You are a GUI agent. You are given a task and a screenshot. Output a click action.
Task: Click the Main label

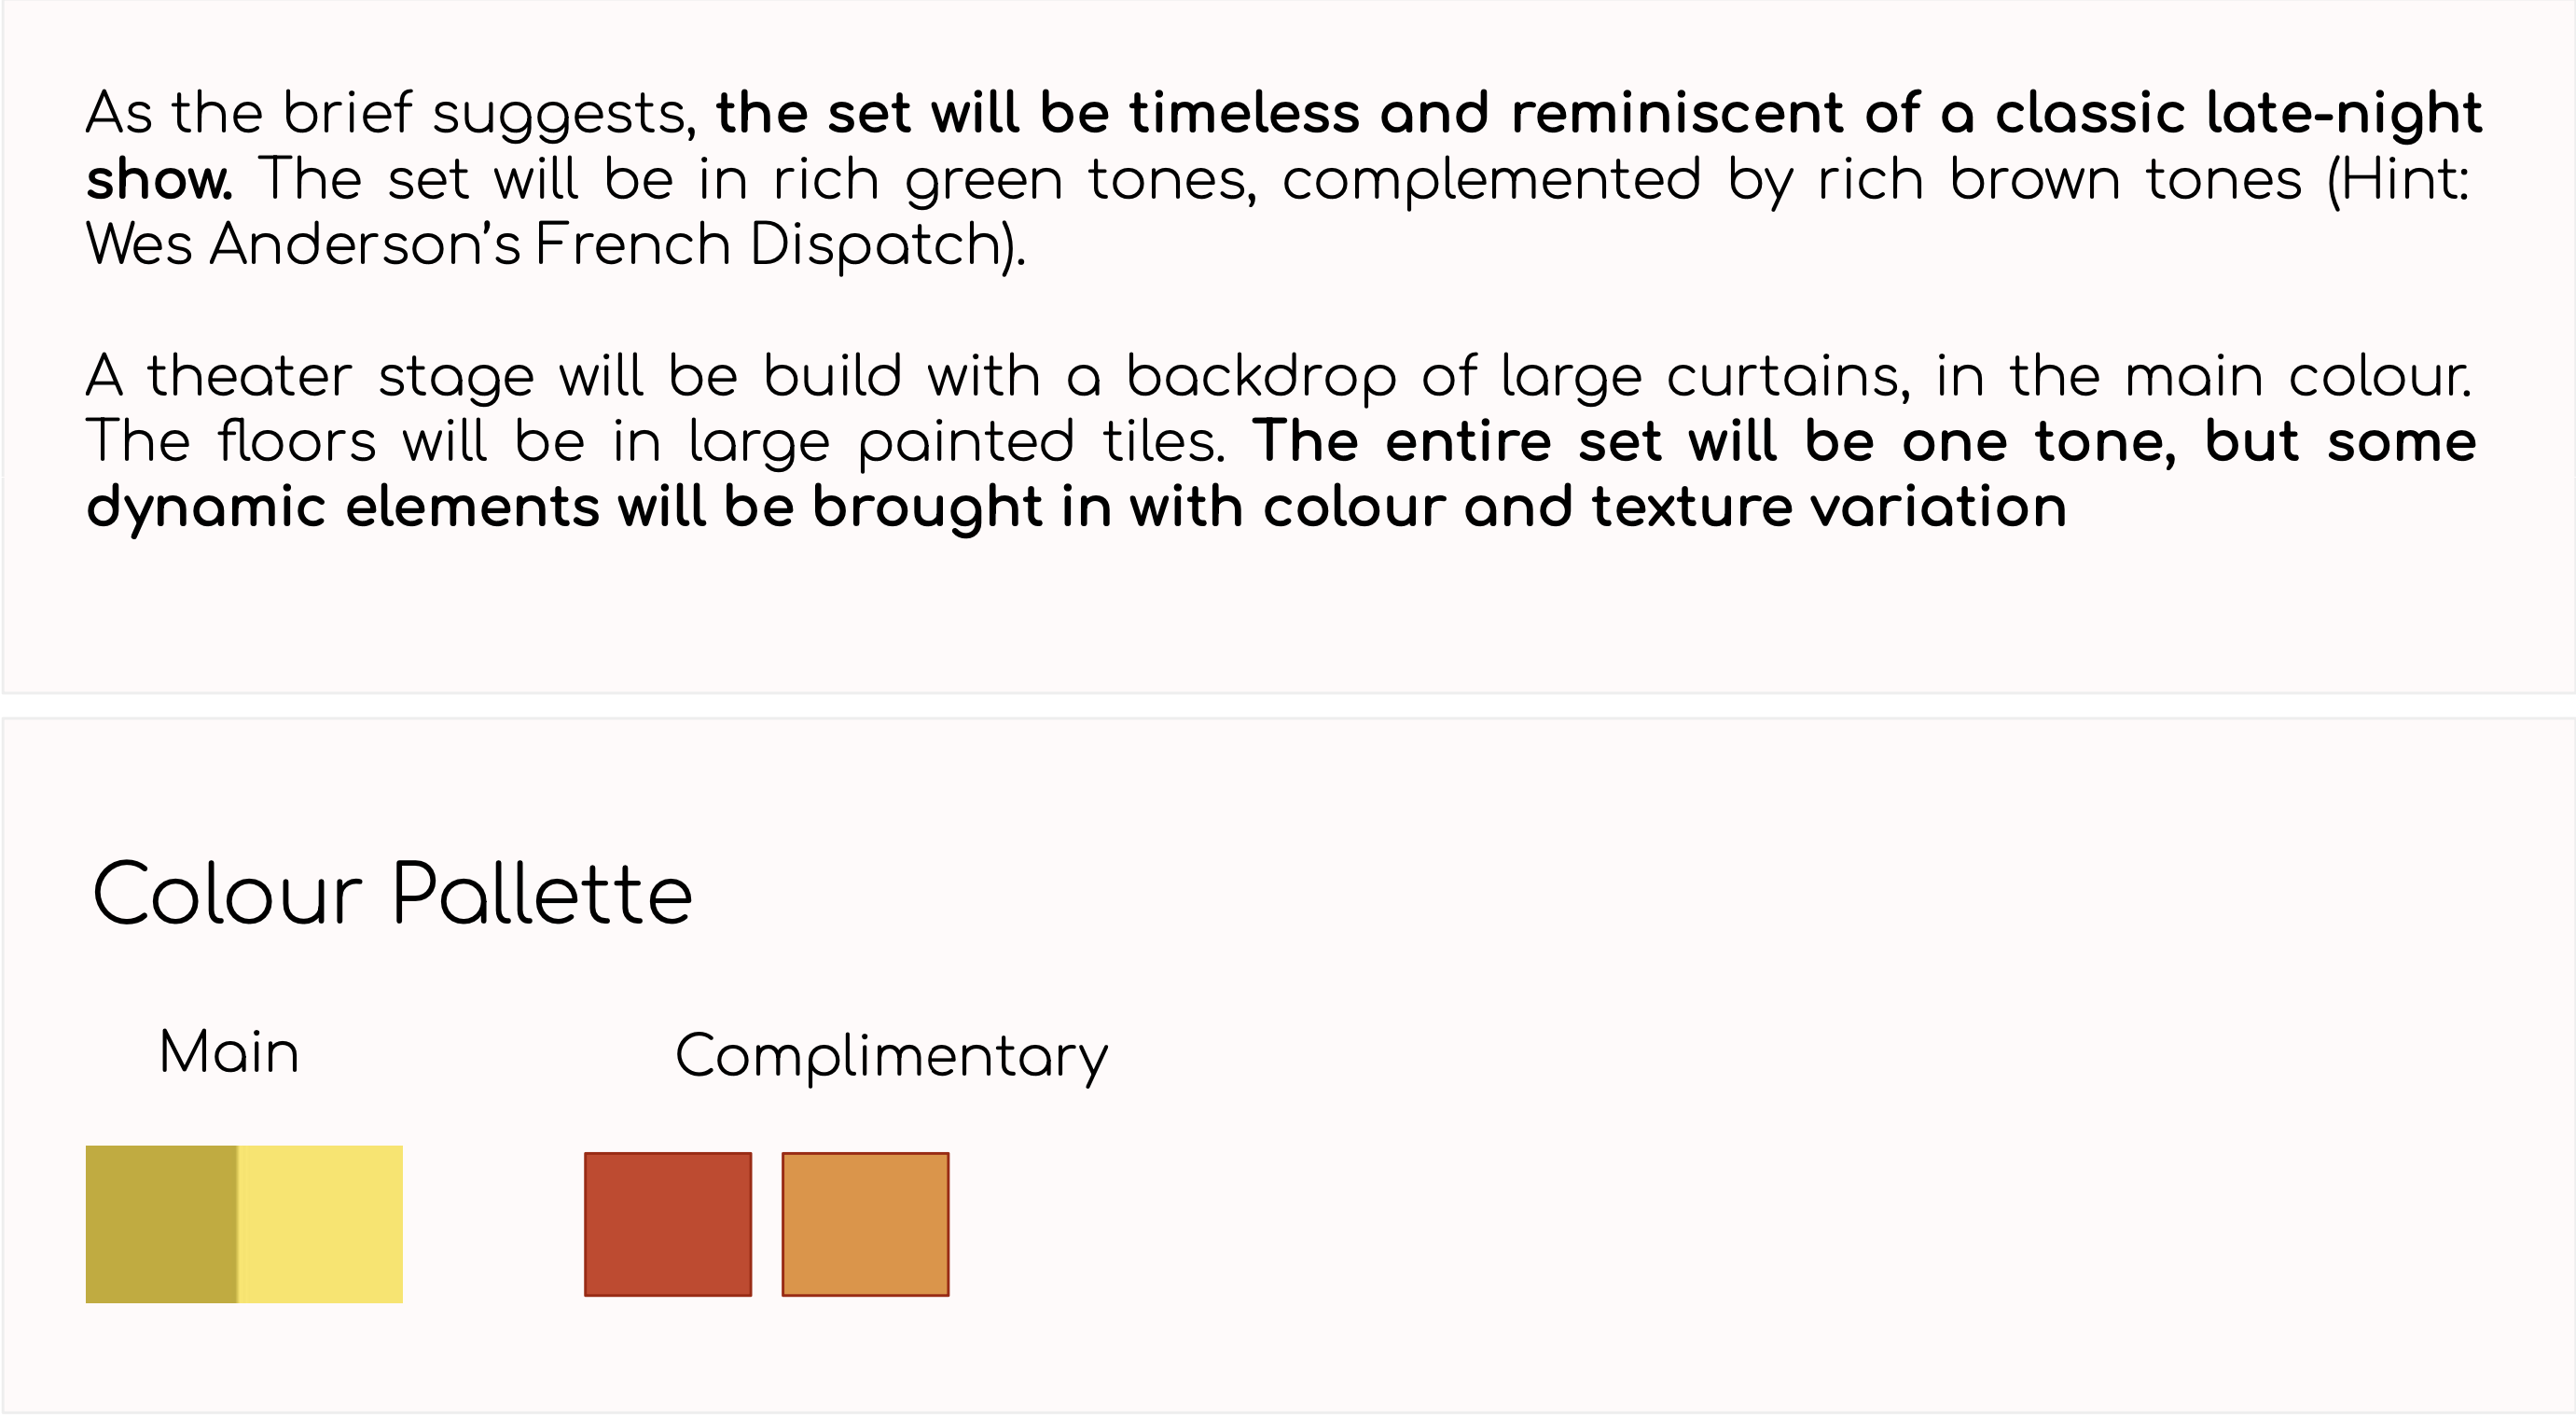[x=230, y=1053]
